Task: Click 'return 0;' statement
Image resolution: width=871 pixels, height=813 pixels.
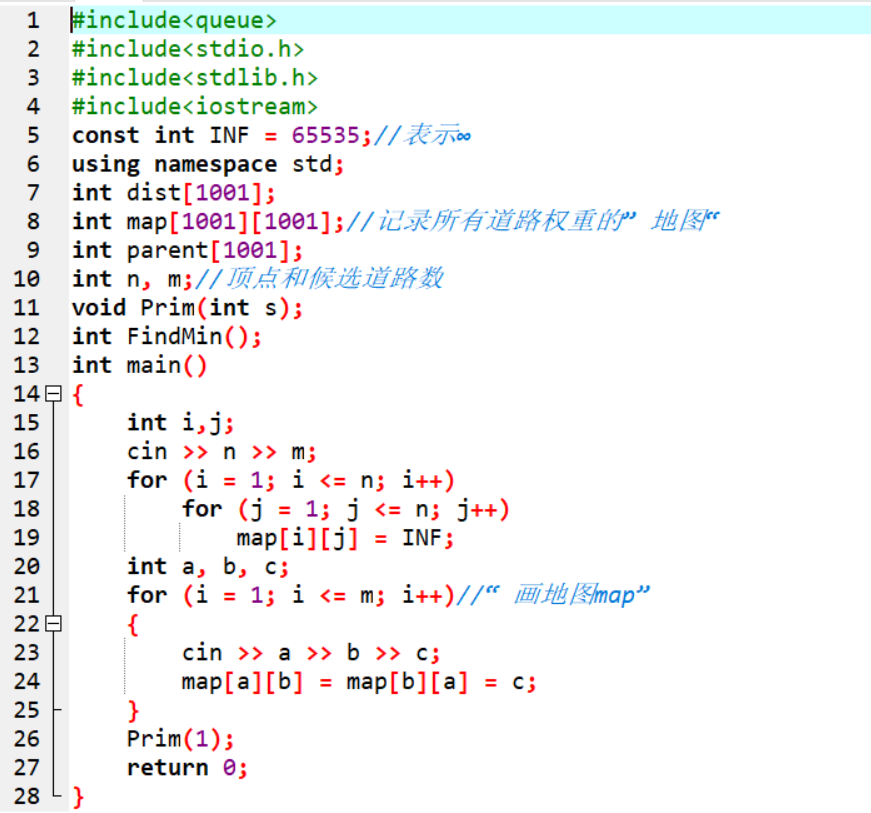Action: point(187,768)
